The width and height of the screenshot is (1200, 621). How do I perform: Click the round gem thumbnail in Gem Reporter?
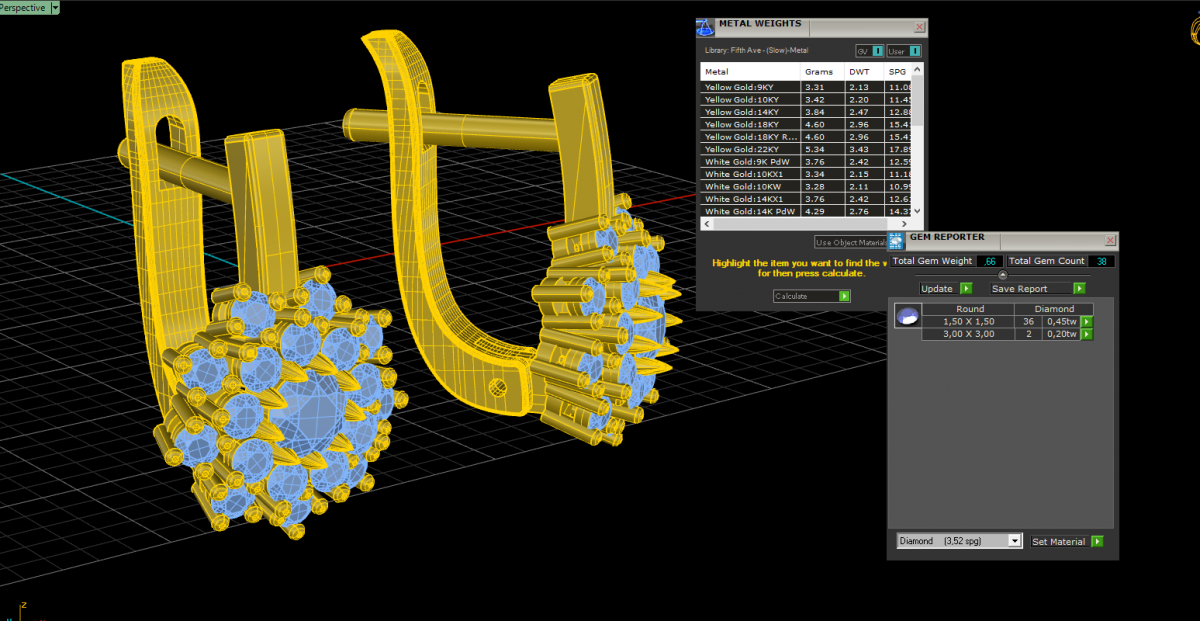(x=907, y=316)
